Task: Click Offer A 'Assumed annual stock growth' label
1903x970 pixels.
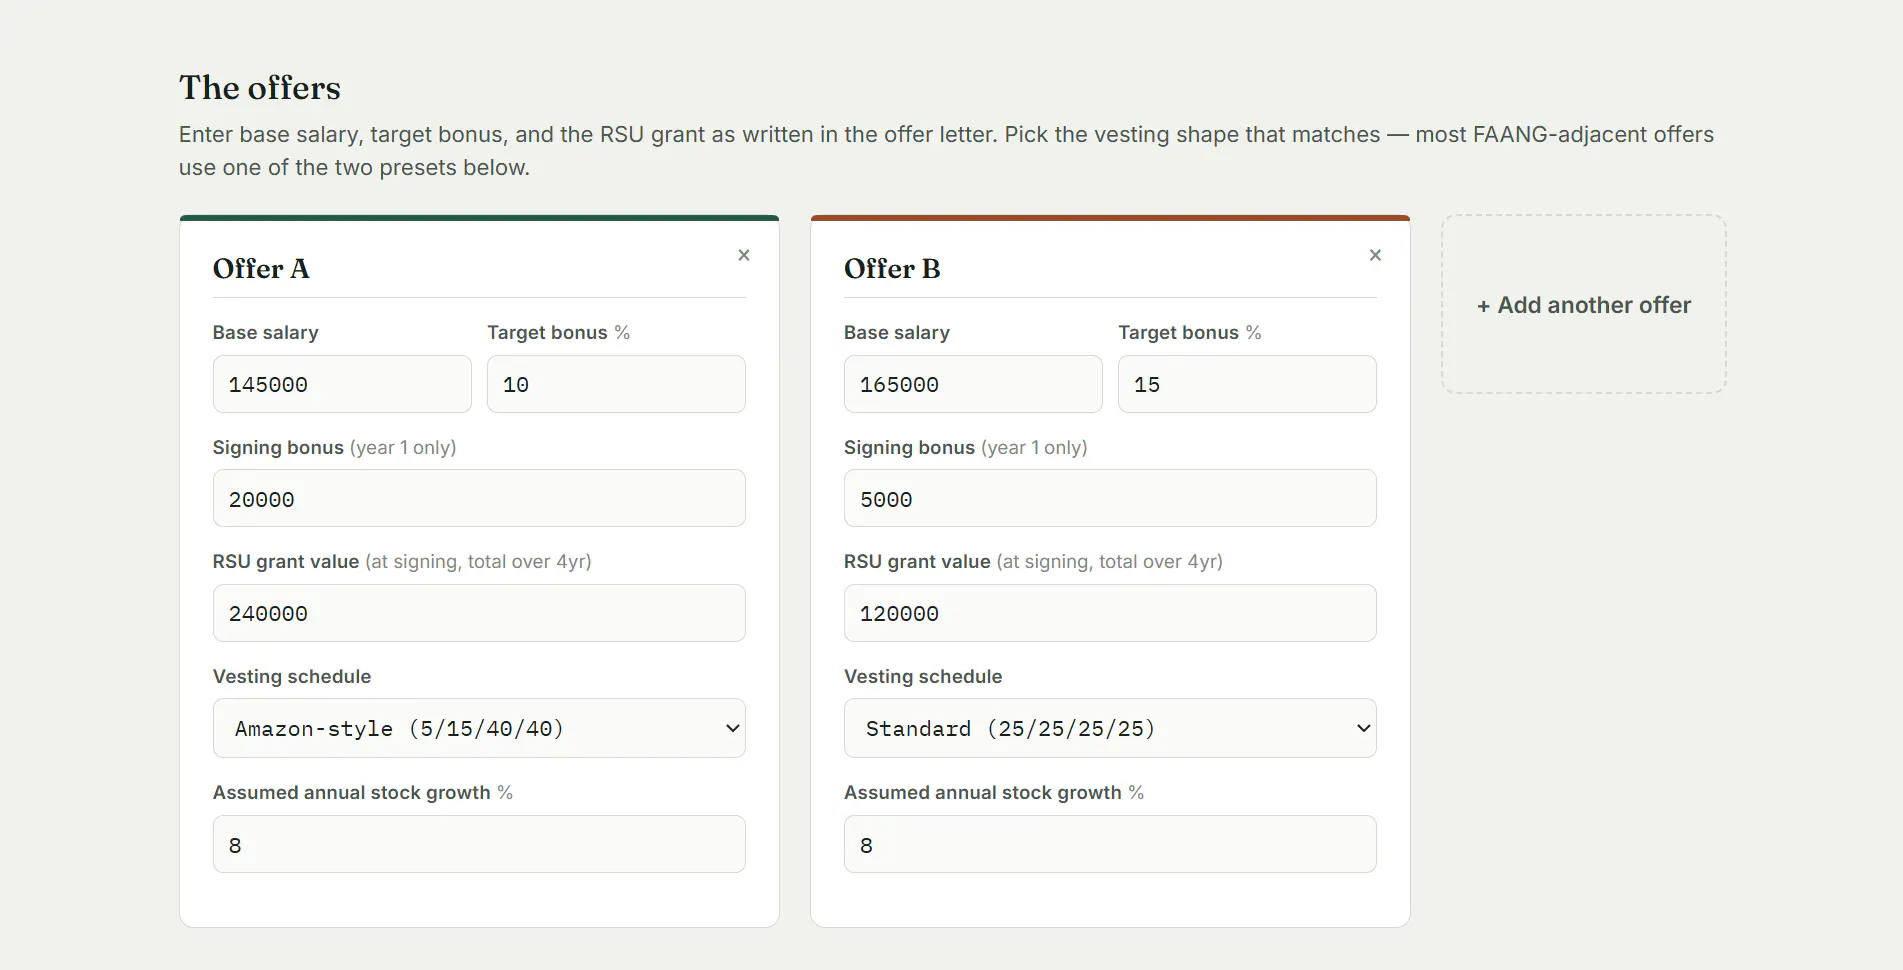Action: click(x=363, y=792)
